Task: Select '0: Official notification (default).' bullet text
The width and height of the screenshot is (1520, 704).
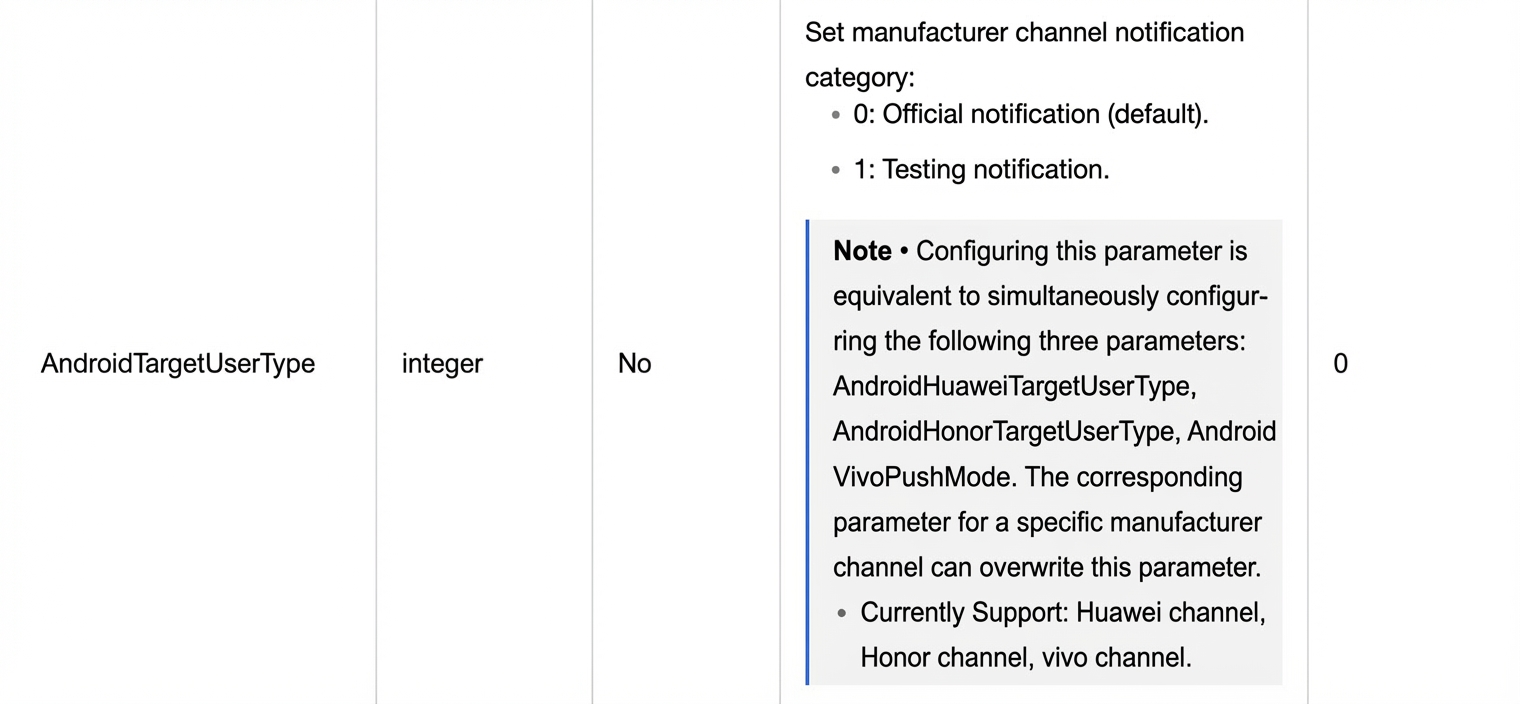Action: [x=1031, y=114]
